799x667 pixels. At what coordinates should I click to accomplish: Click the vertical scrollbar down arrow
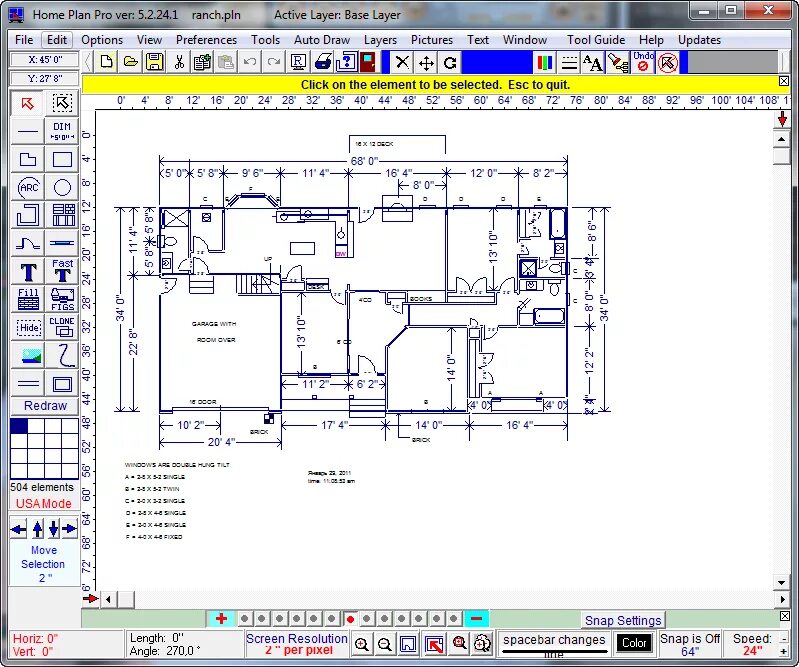782,582
